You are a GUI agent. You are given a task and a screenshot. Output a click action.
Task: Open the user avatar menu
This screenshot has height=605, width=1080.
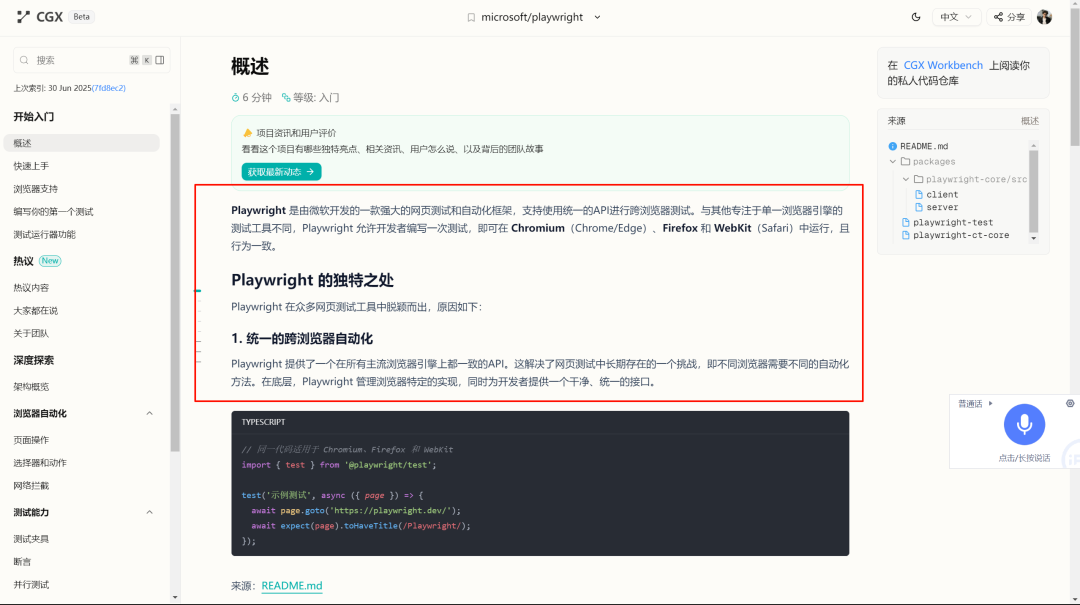click(x=1044, y=17)
